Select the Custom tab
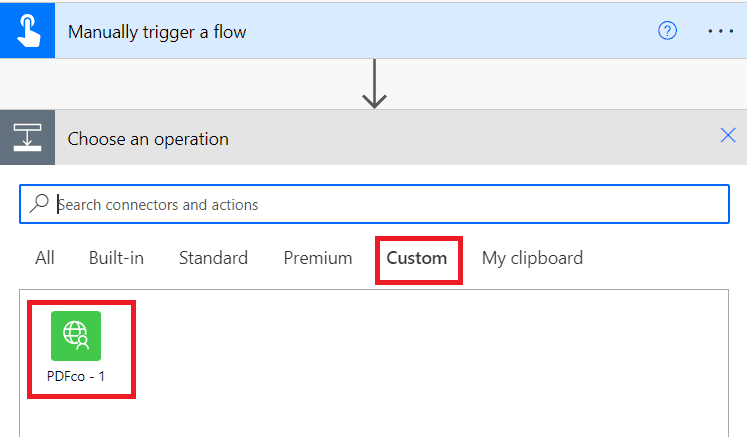This screenshot has height=437, width=747. 417,258
